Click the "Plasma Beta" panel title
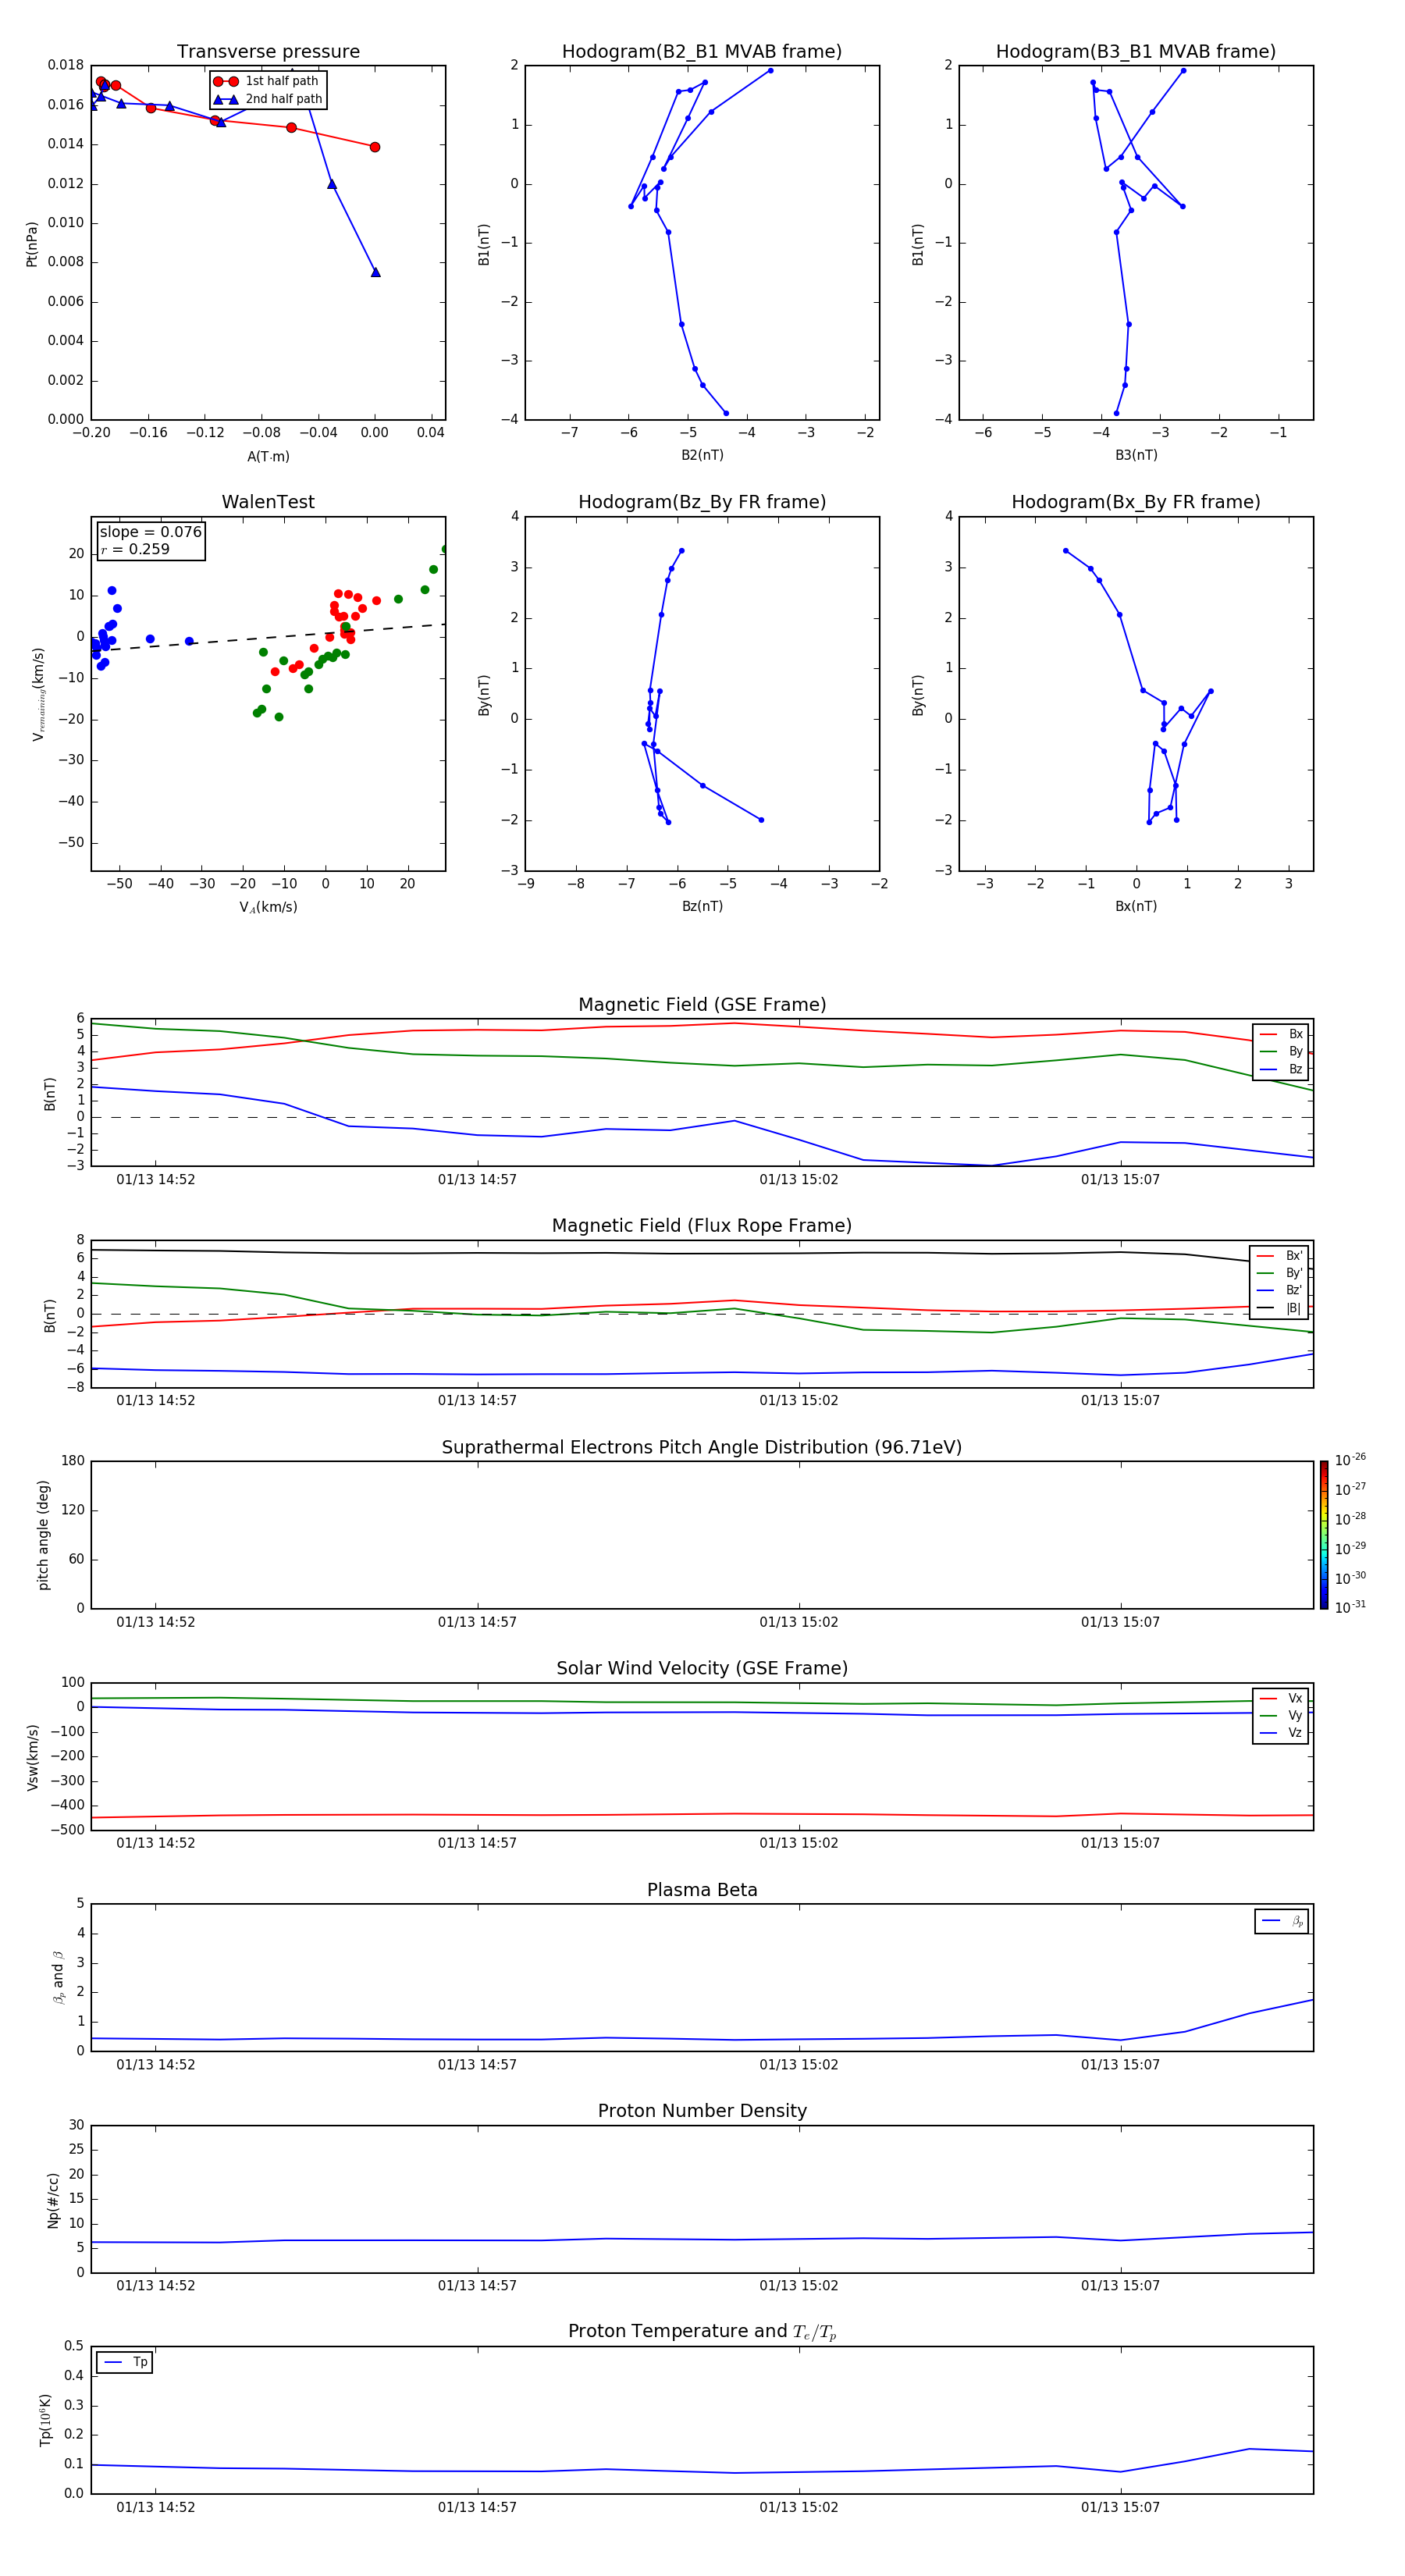Viewport: 1405px width, 2576px height. point(702,1890)
